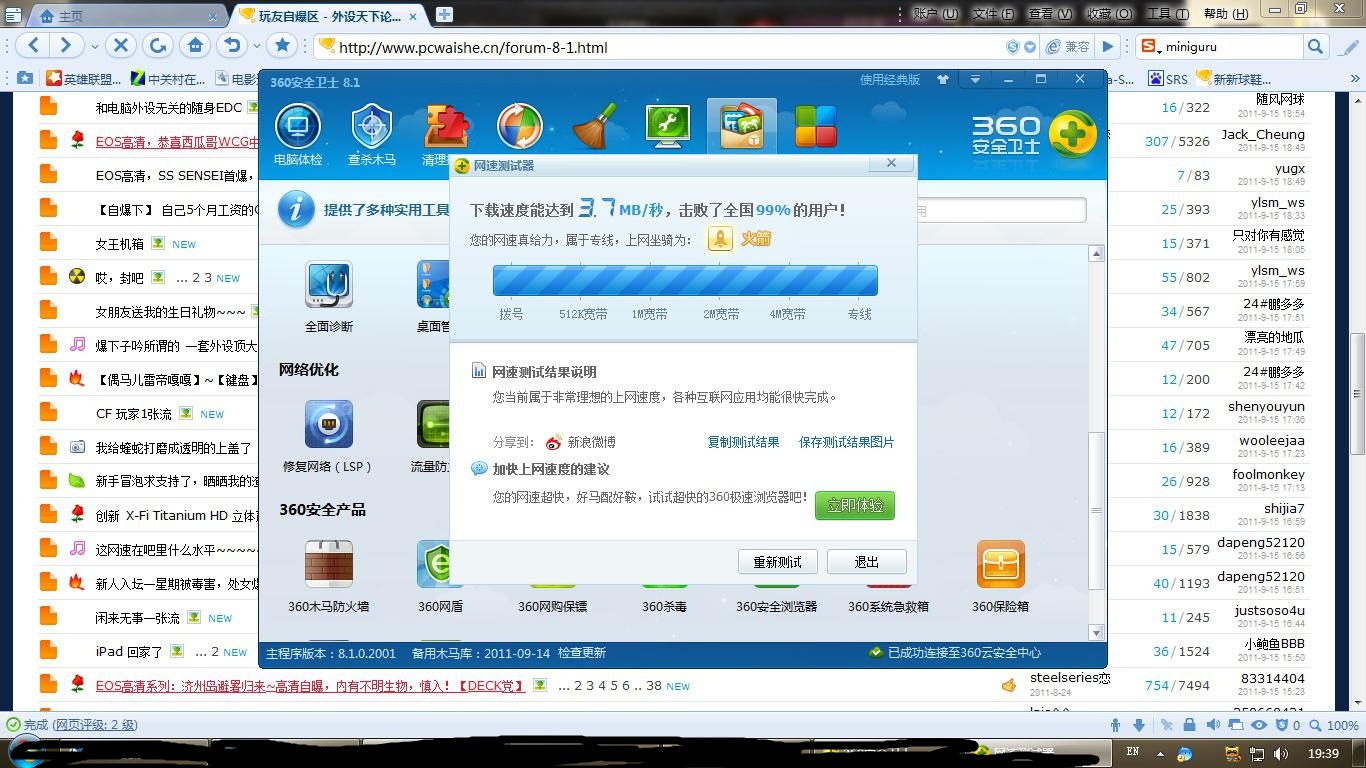Click the 360 window scroll down arrow
The width and height of the screenshot is (1366, 768).
point(1096,633)
